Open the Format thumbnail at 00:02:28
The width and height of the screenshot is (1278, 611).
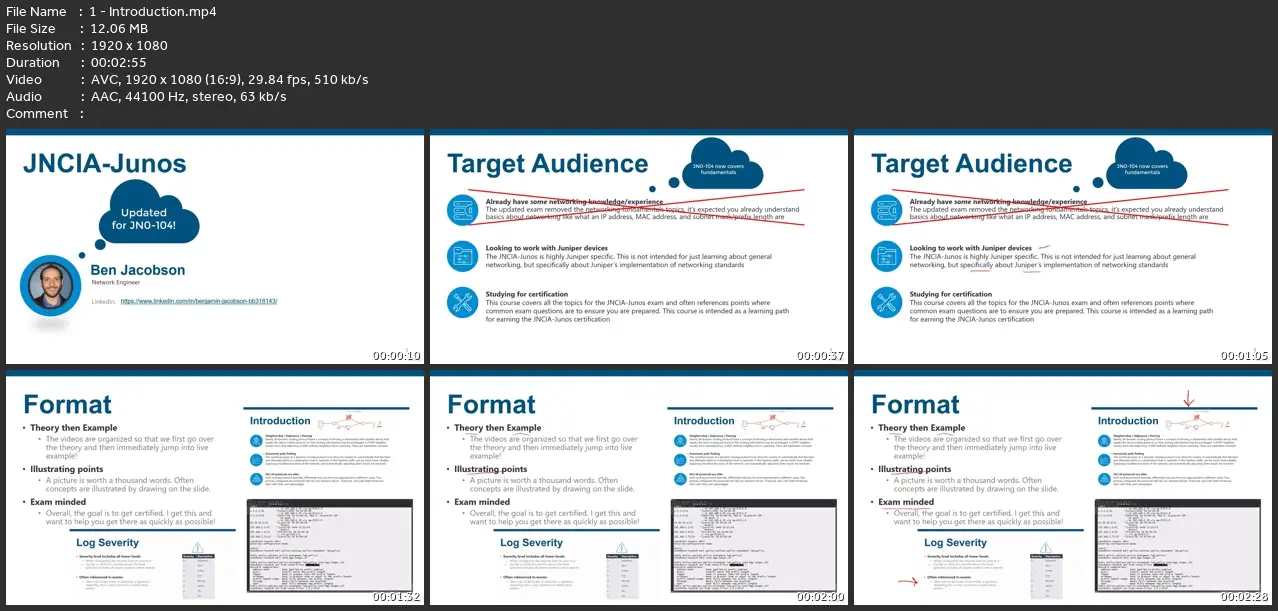tap(1062, 489)
